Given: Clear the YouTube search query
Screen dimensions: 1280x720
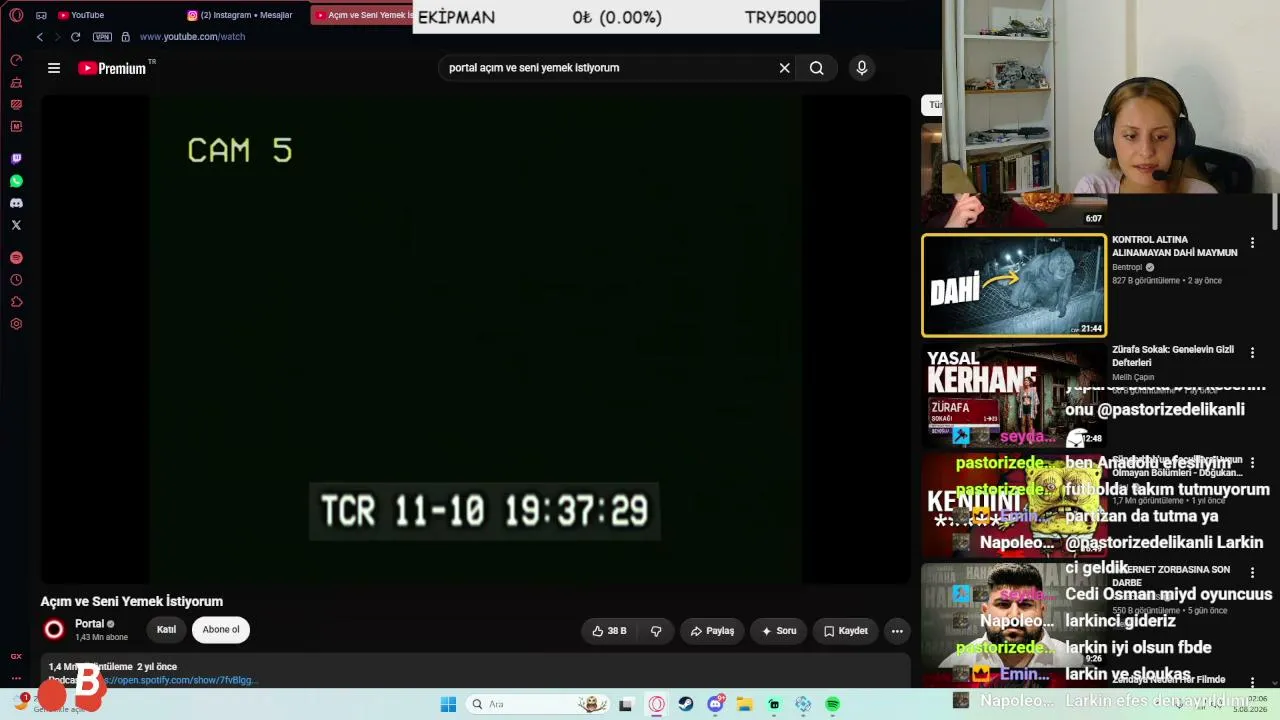Looking at the screenshot, I should 785,68.
